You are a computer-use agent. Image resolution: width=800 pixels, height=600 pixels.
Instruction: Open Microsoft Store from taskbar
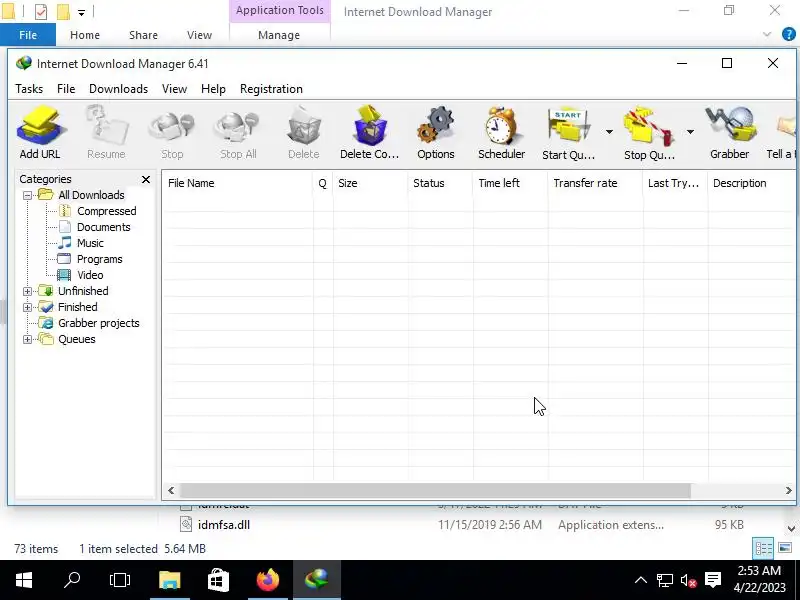coord(218,580)
